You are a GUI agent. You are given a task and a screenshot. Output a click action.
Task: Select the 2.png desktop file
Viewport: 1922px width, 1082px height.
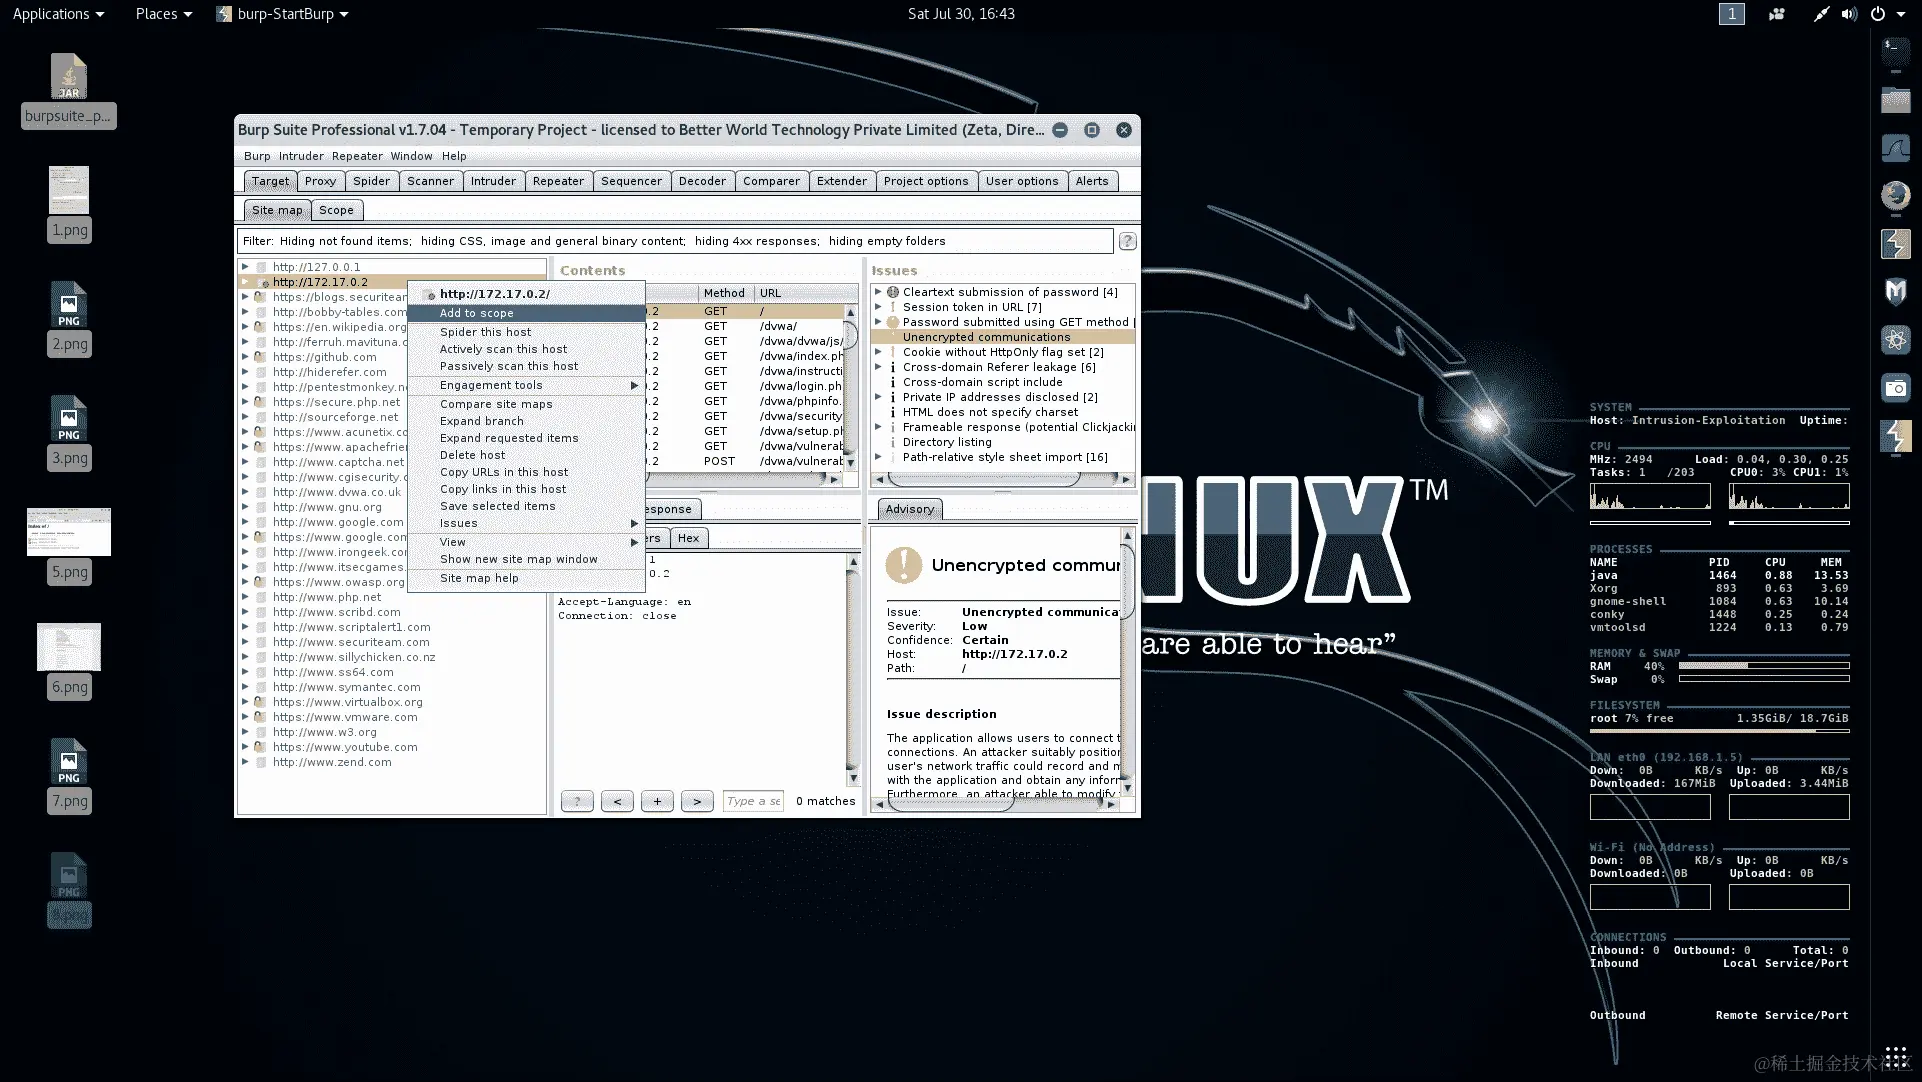(69, 318)
